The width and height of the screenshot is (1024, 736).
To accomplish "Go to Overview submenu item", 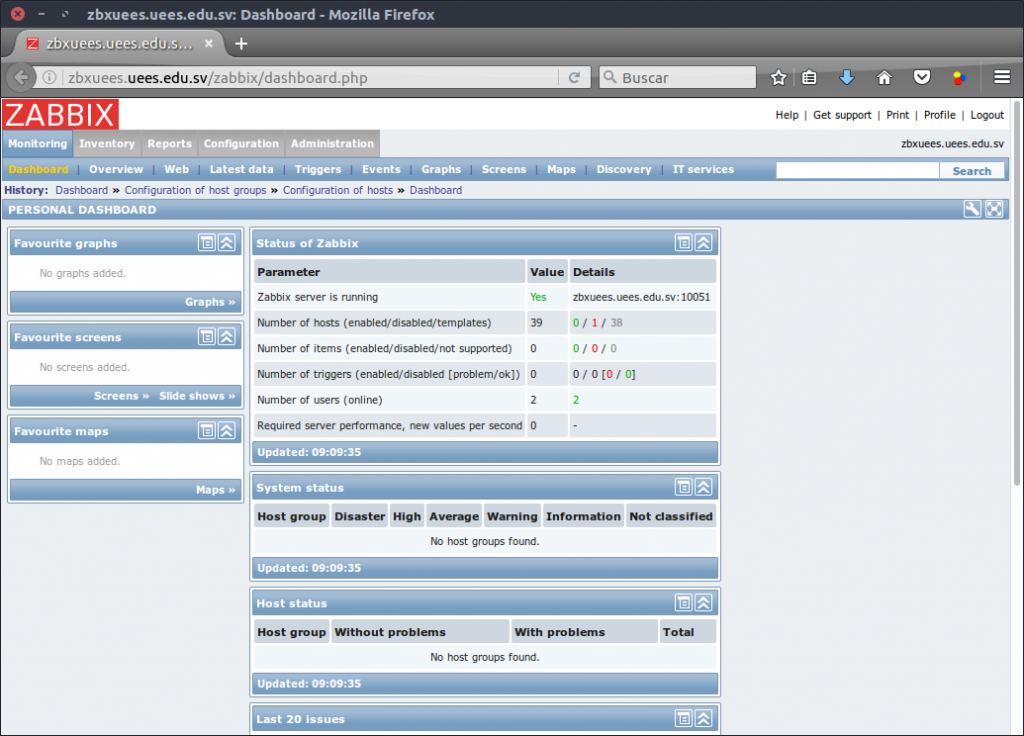I will click(x=116, y=169).
